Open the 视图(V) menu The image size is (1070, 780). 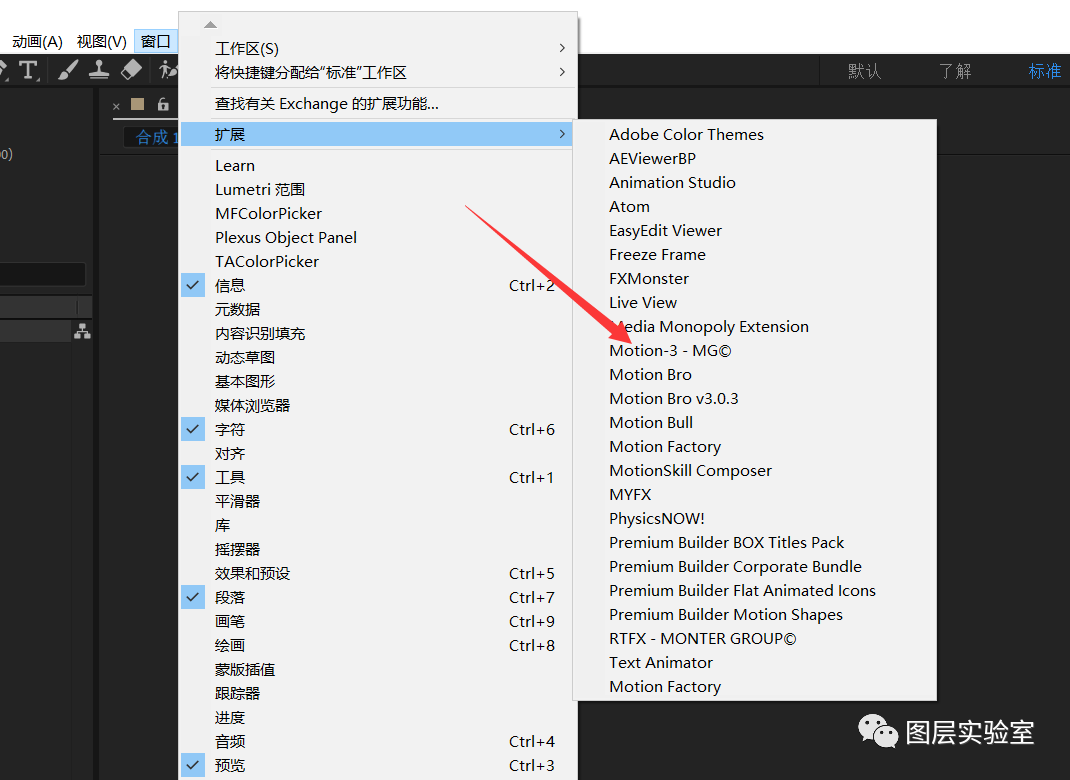pos(102,42)
